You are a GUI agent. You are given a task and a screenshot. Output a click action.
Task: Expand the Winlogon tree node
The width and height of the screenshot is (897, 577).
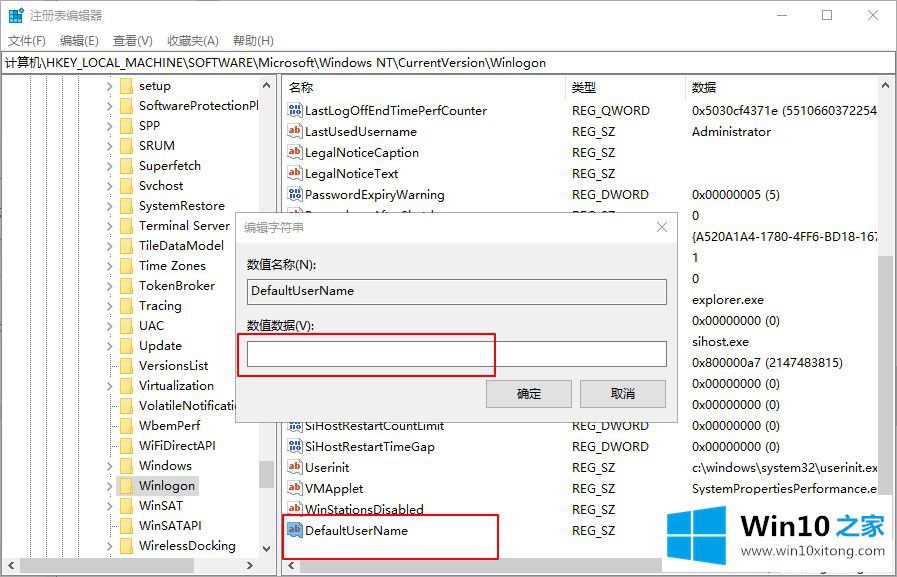pyautogui.click(x=109, y=486)
